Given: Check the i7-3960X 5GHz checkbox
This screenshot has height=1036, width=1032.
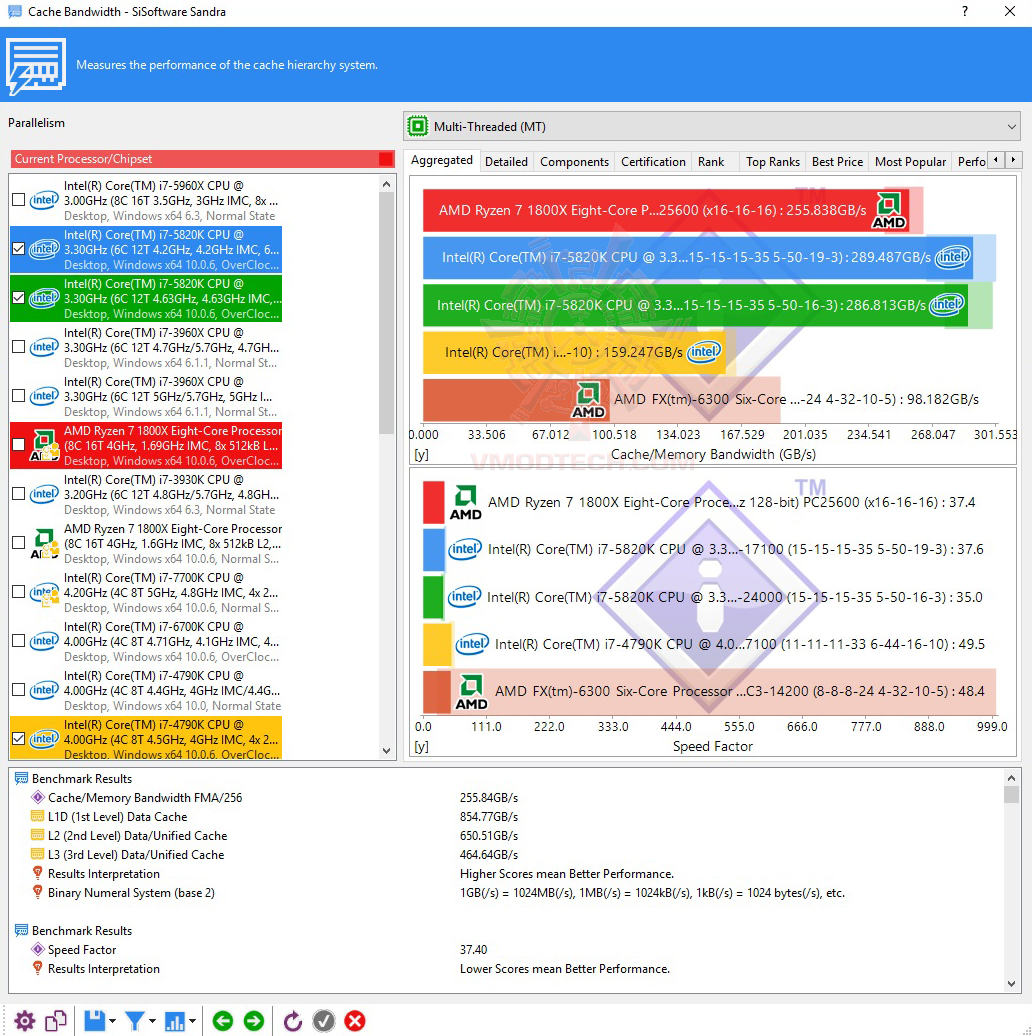Looking at the screenshot, I should tap(18, 395).
